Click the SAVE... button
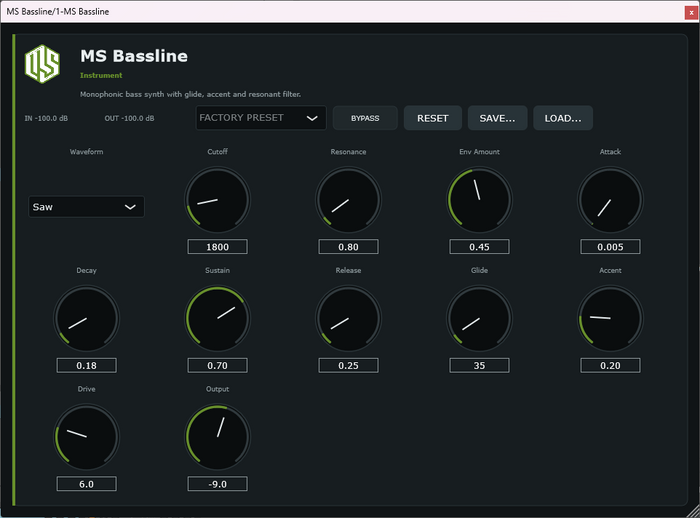The height and width of the screenshot is (518, 700). pos(497,118)
